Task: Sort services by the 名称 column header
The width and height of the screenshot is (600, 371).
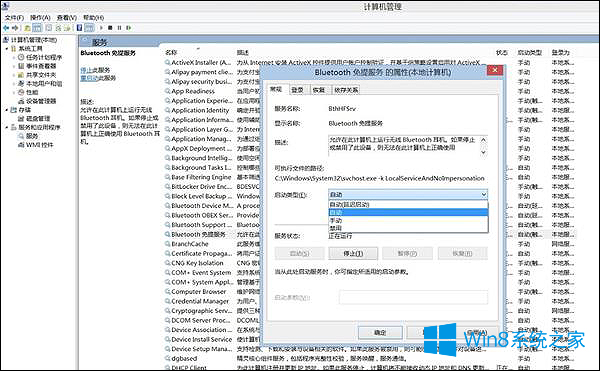Action: pyautogui.click(x=171, y=52)
